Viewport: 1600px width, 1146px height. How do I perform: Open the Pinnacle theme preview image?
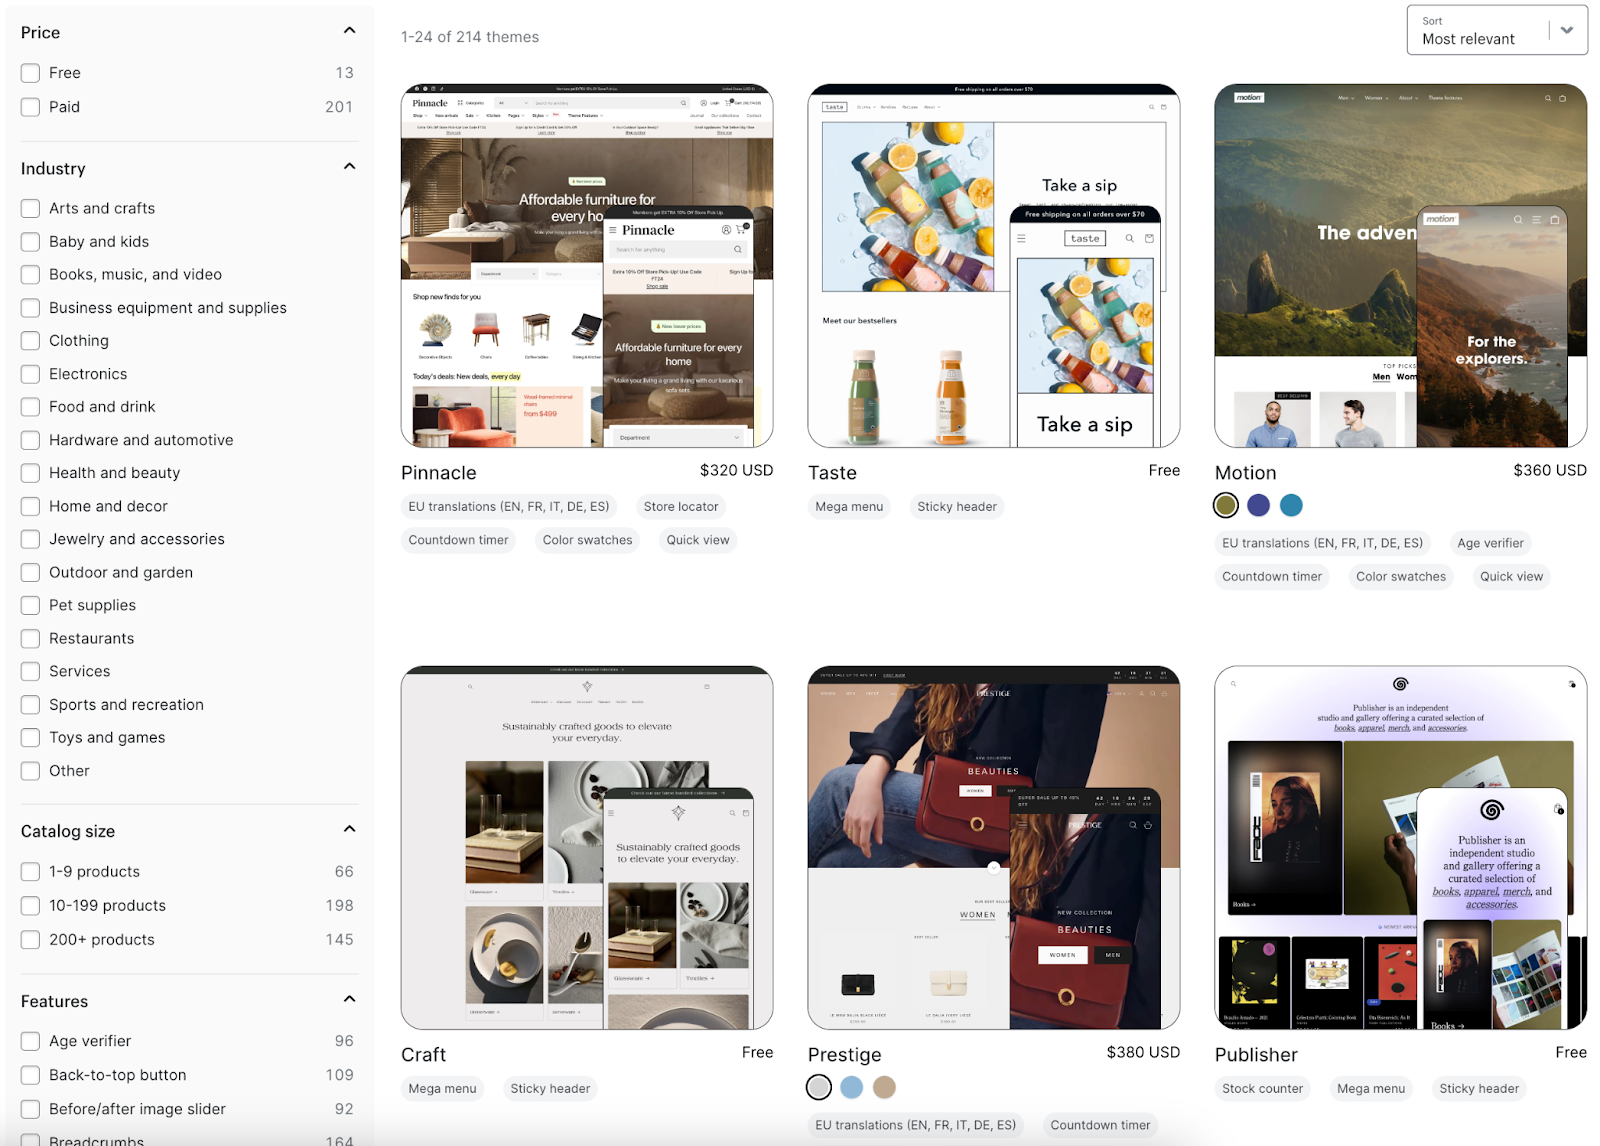(x=587, y=266)
